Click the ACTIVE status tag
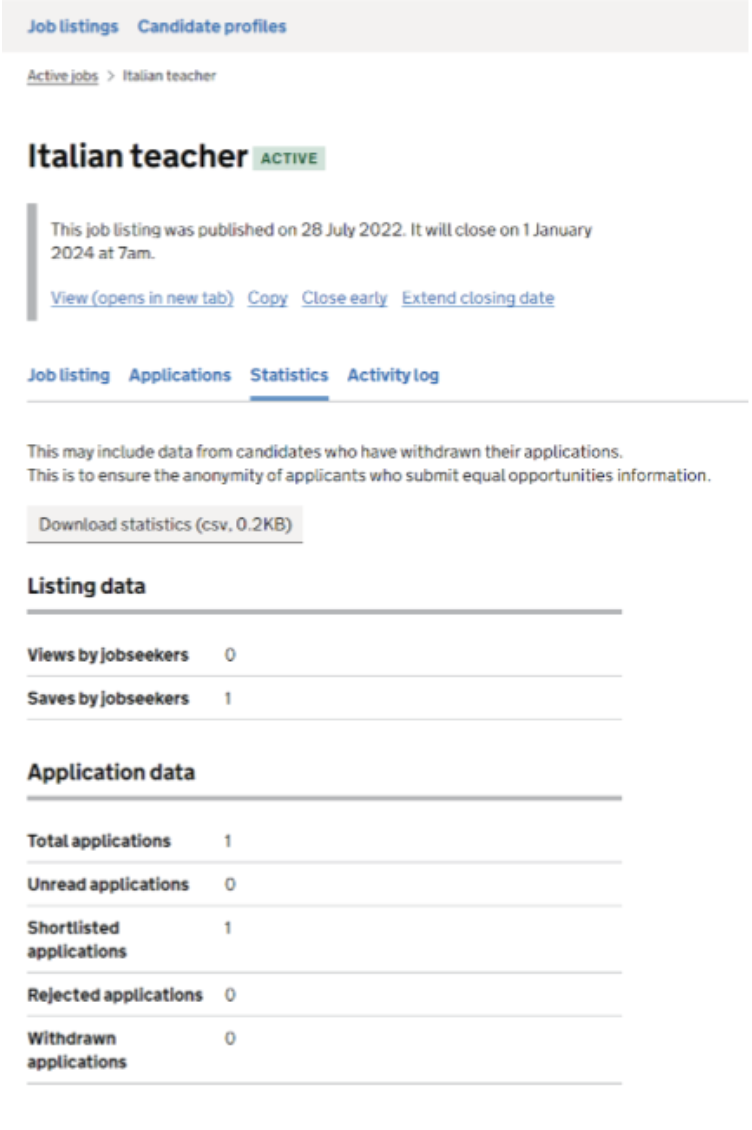Viewport: 752px width, 1130px height. (290, 158)
